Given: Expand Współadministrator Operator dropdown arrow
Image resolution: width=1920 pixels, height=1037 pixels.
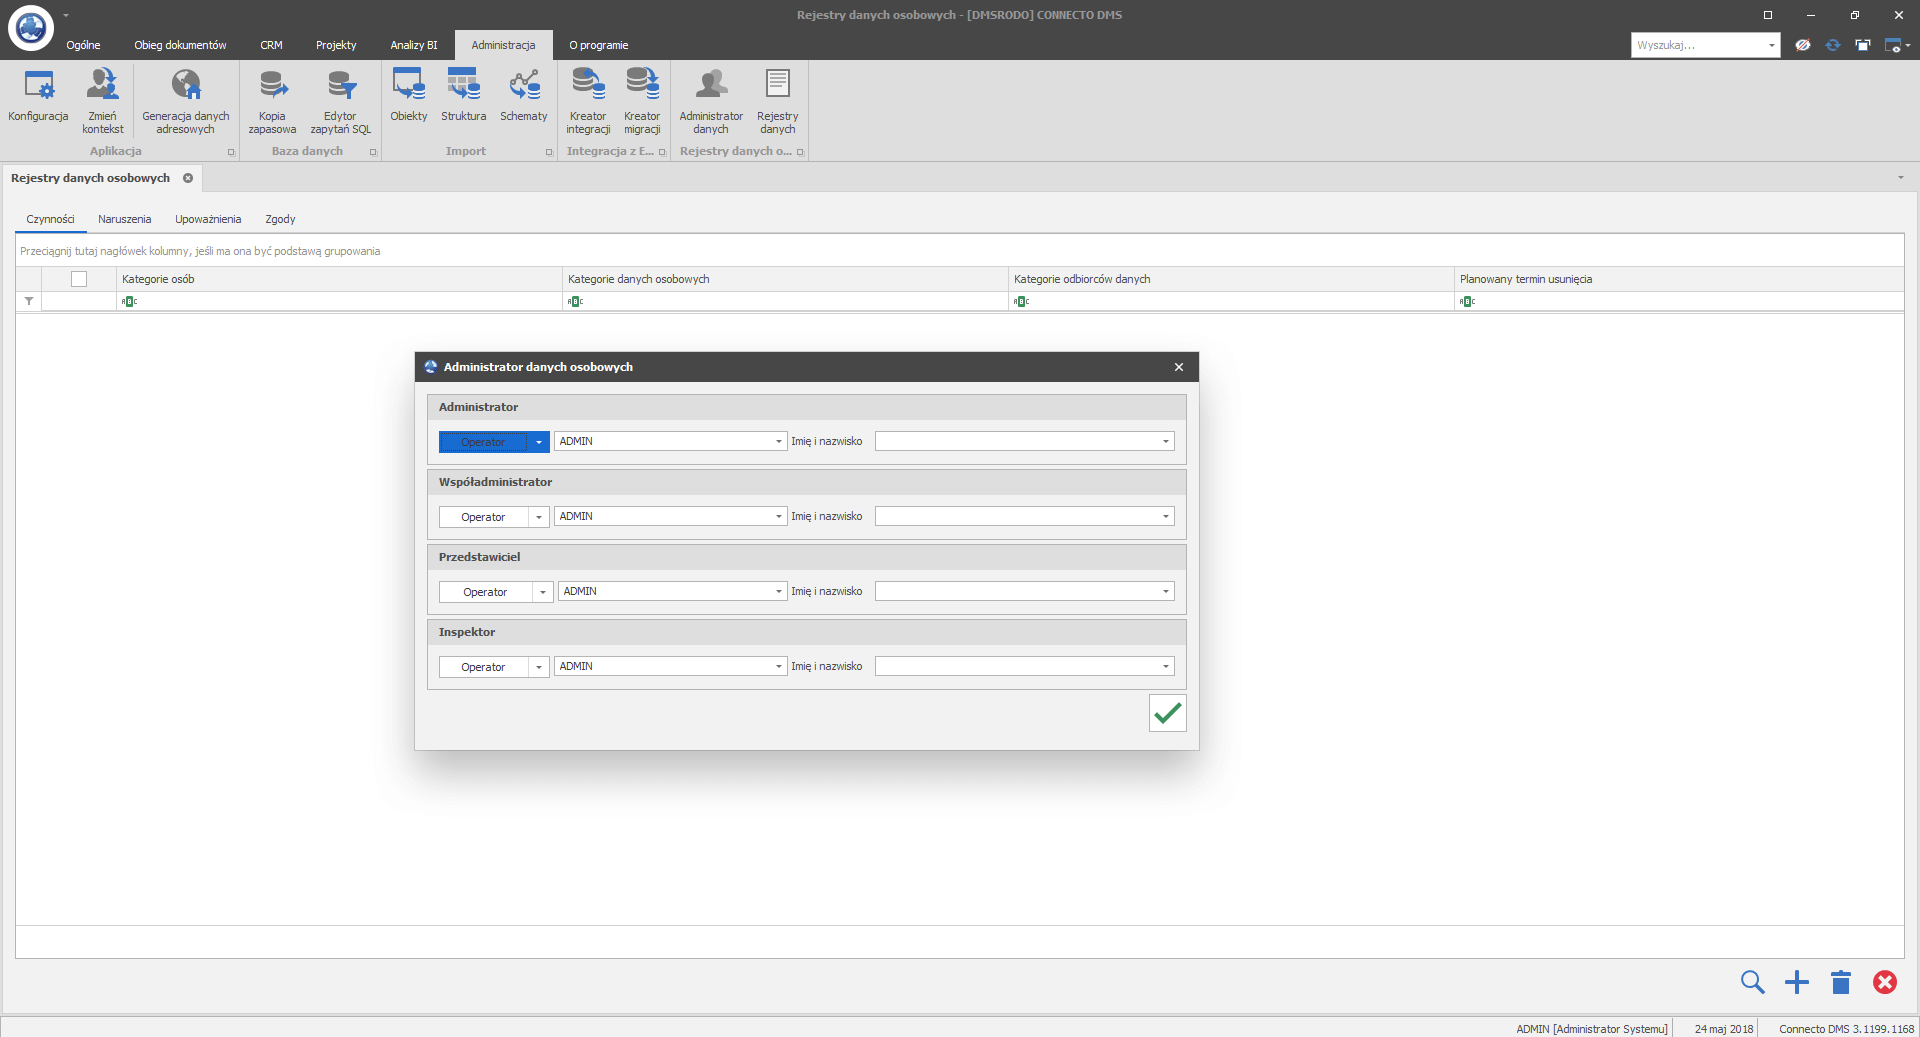Looking at the screenshot, I should [538, 517].
